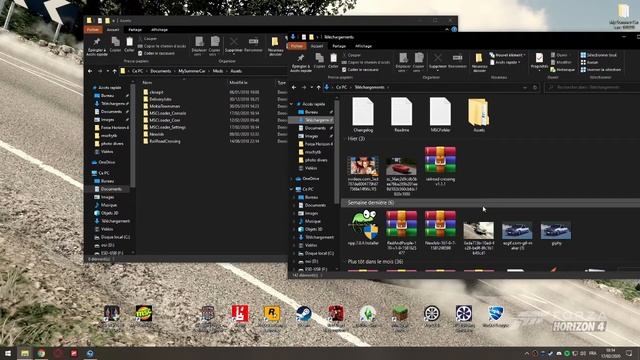Click Supprimer in the Téléchargements window ribbon
640x360 pixels.
pyautogui.click(x=438, y=61)
